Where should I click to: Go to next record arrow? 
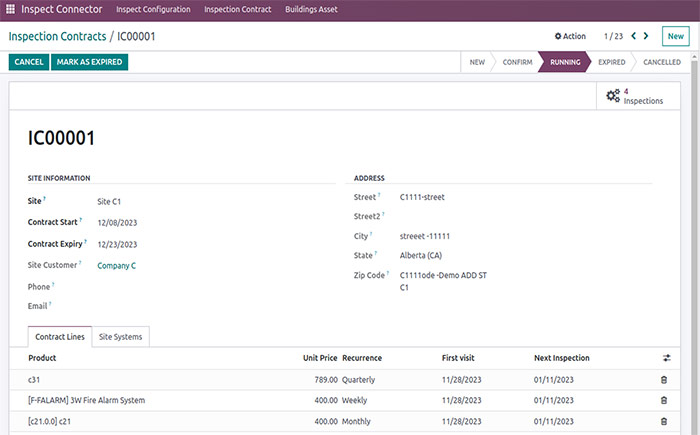click(x=646, y=36)
